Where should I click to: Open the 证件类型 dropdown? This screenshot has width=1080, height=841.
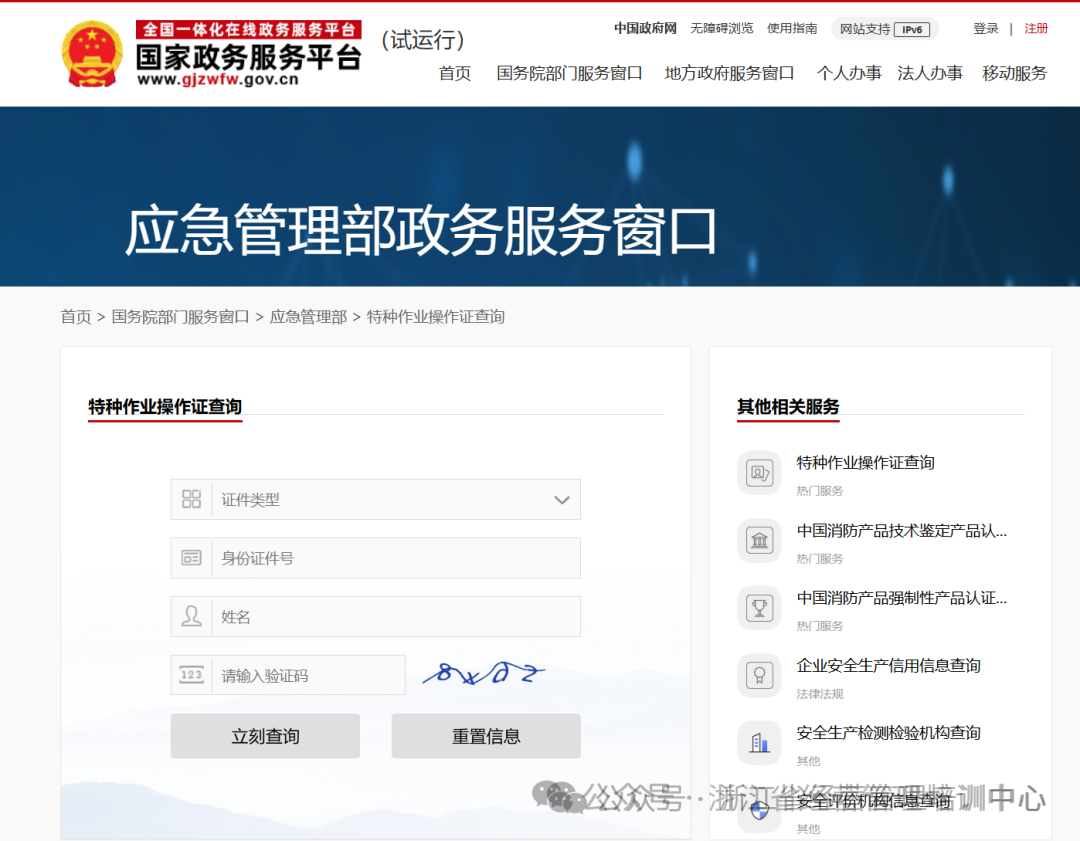(x=375, y=499)
